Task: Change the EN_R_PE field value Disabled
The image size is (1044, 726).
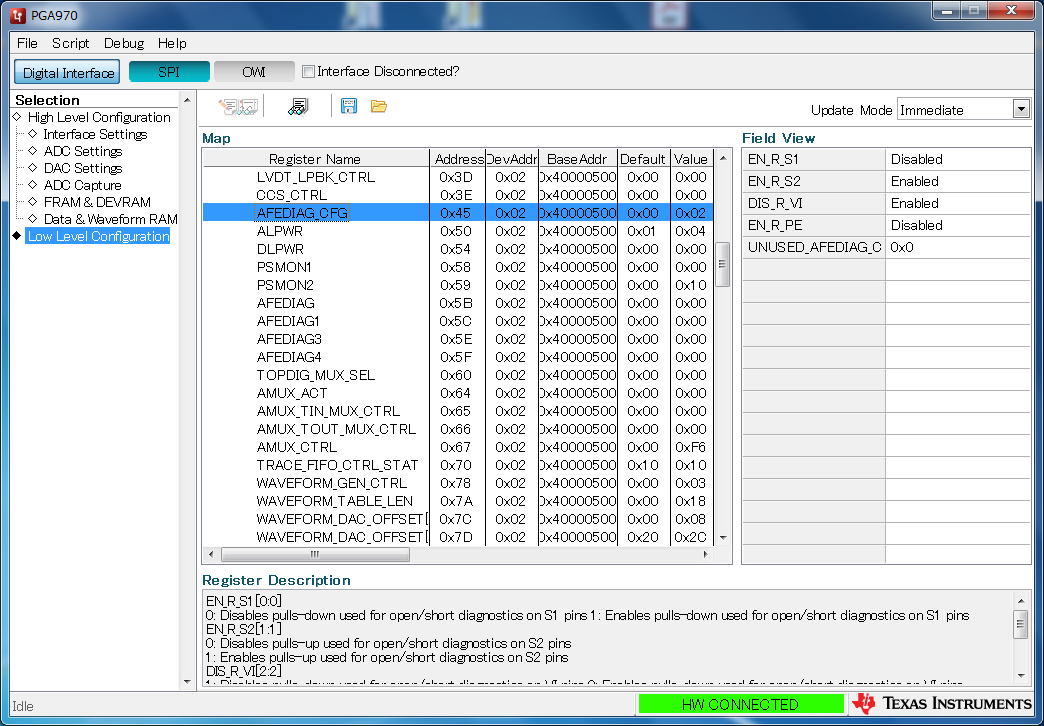Action: [x=958, y=225]
